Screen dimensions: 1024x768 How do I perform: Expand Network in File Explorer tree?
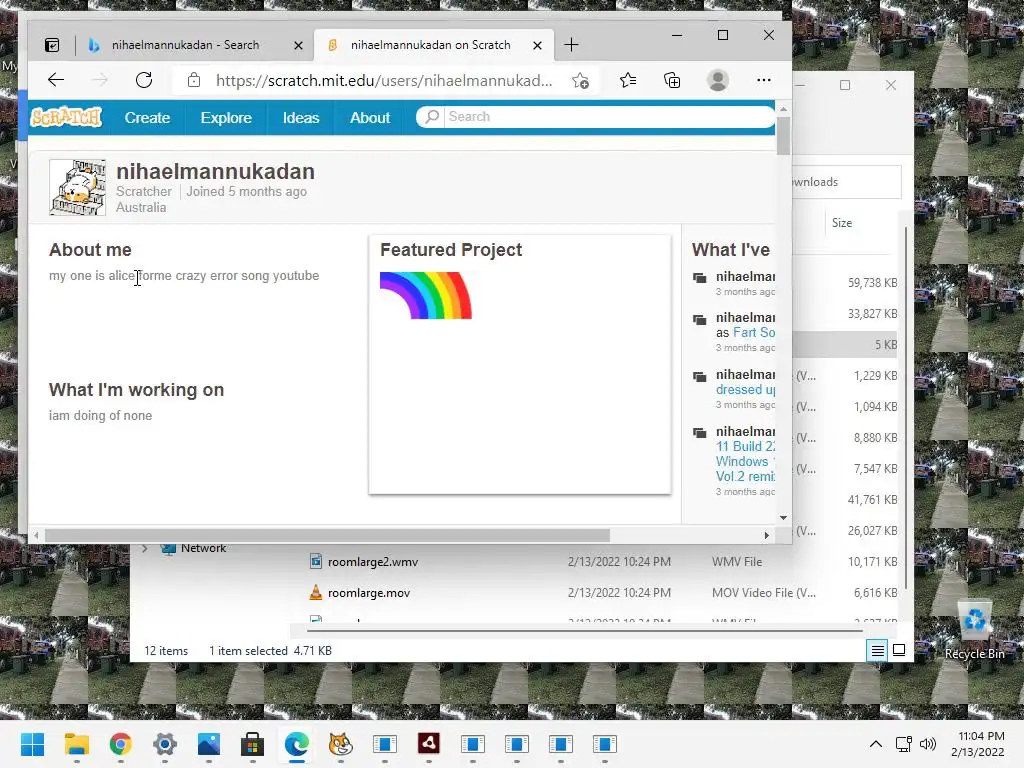145,549
